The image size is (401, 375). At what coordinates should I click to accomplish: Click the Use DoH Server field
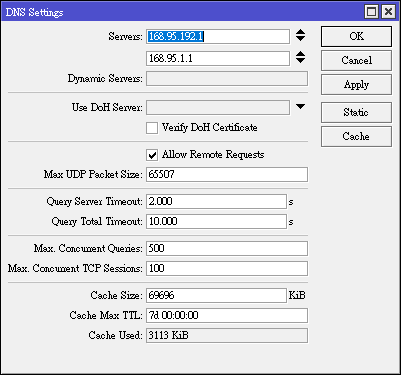tap(218, 108)
